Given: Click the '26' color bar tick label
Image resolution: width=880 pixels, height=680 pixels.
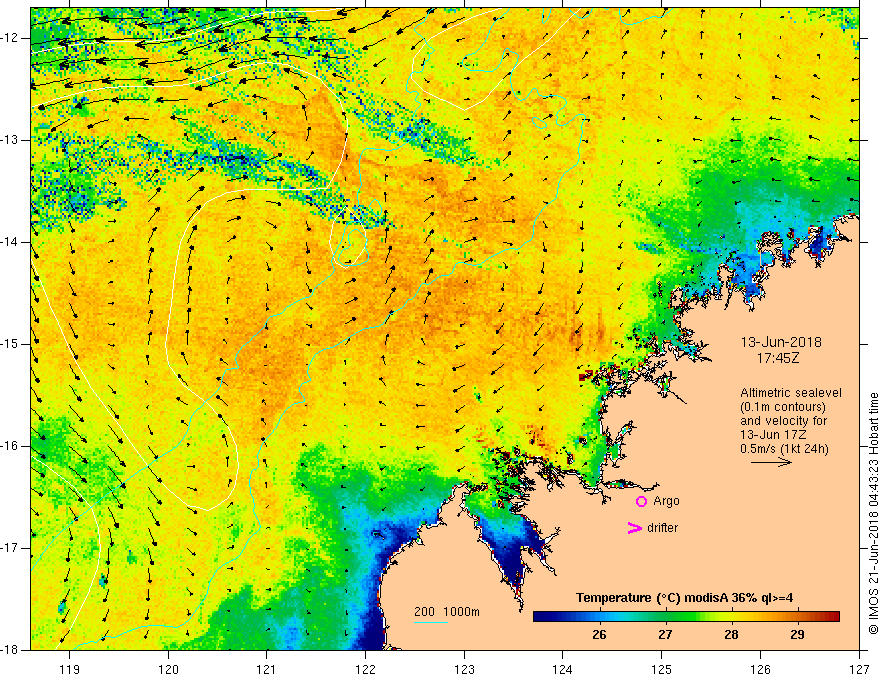Looking at the screenshot, I should 599,635.
